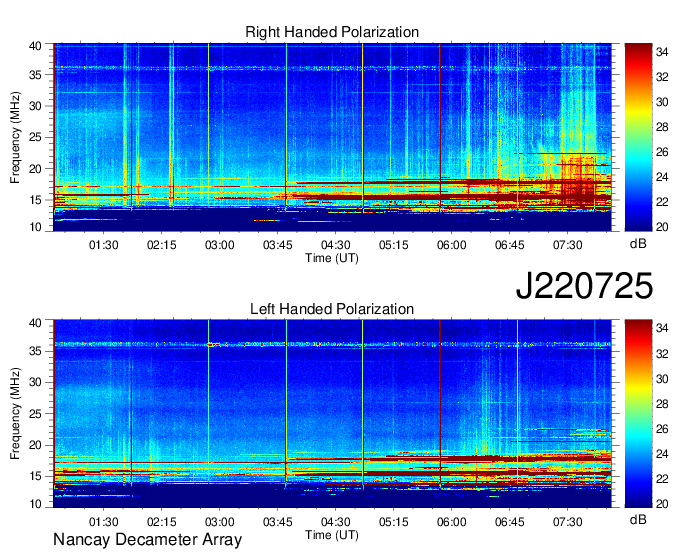Click the 34 value on Right Handed colorbar
The image size is (680, 552).
point(662,52)
